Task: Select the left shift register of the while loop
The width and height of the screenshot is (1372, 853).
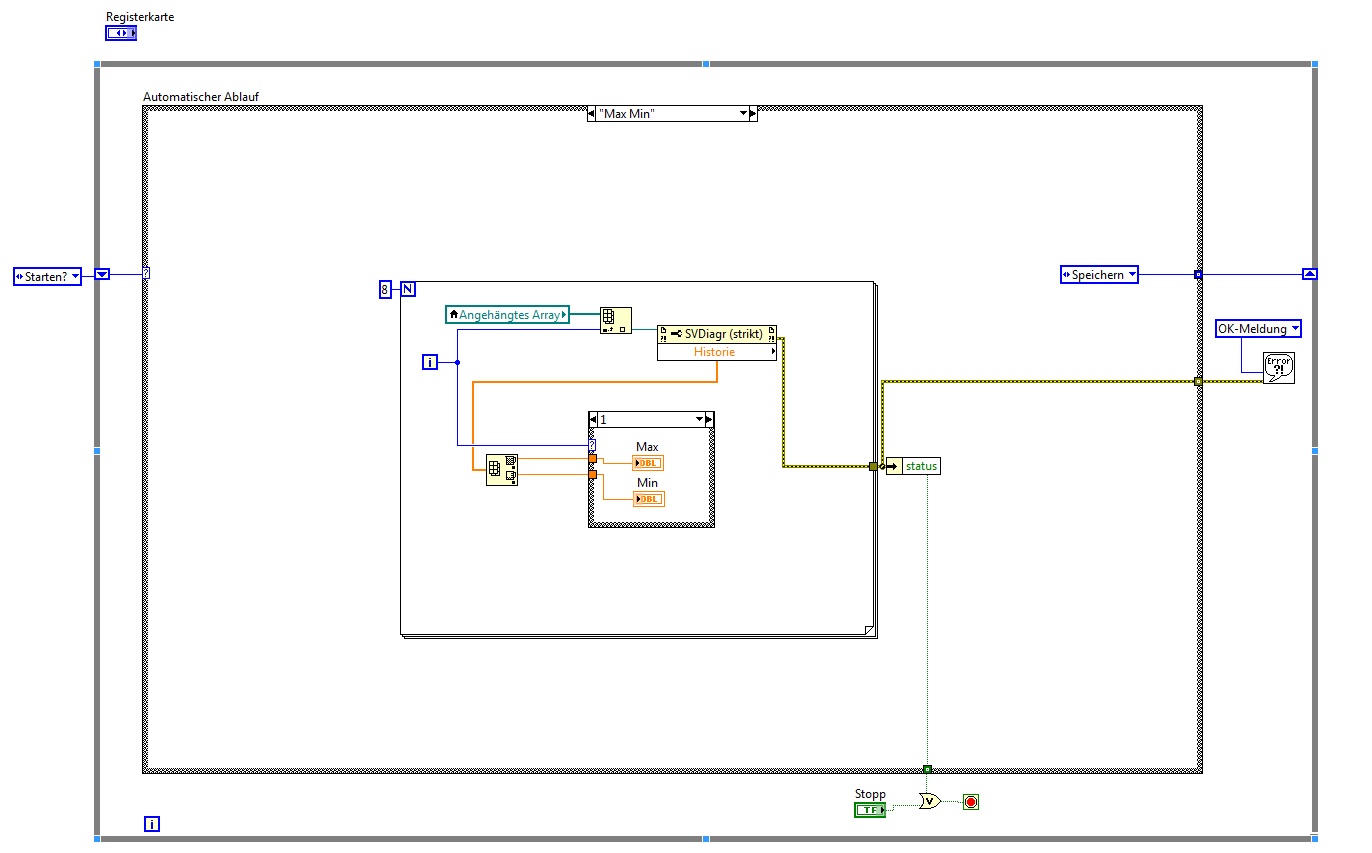Action: coord(102,275)
